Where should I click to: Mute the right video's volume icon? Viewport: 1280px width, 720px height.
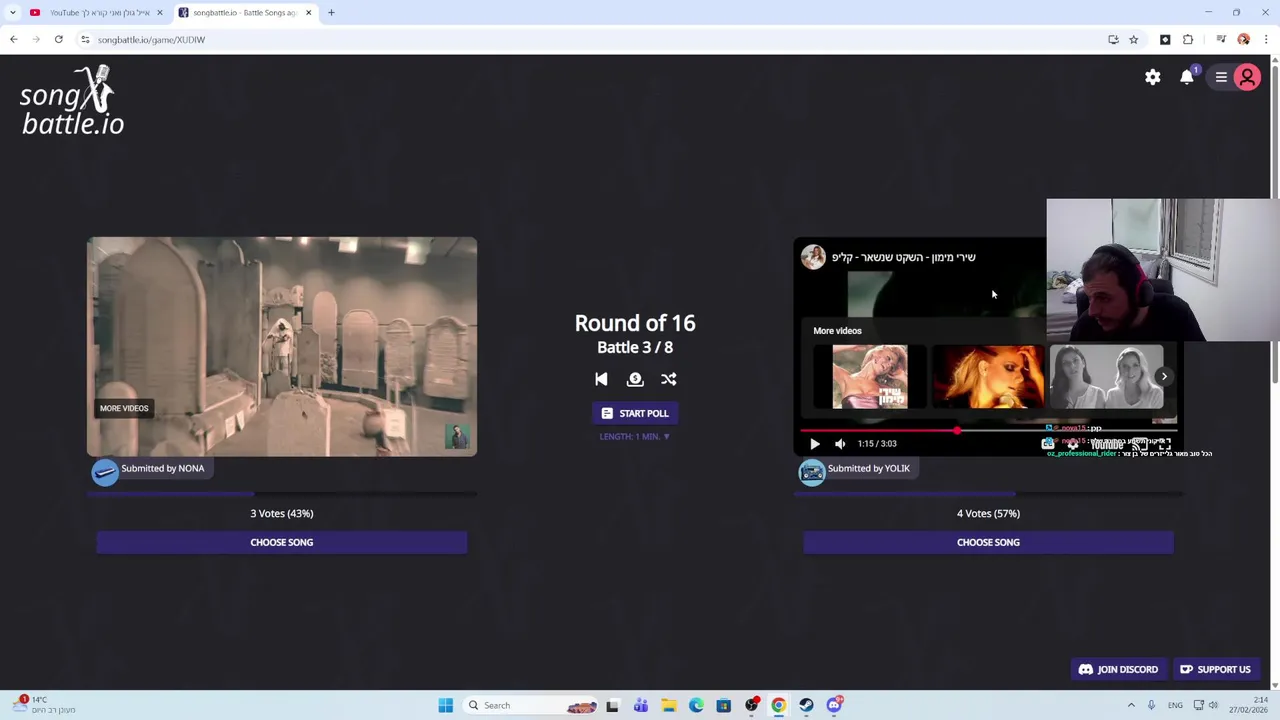[x=840, y=443]
